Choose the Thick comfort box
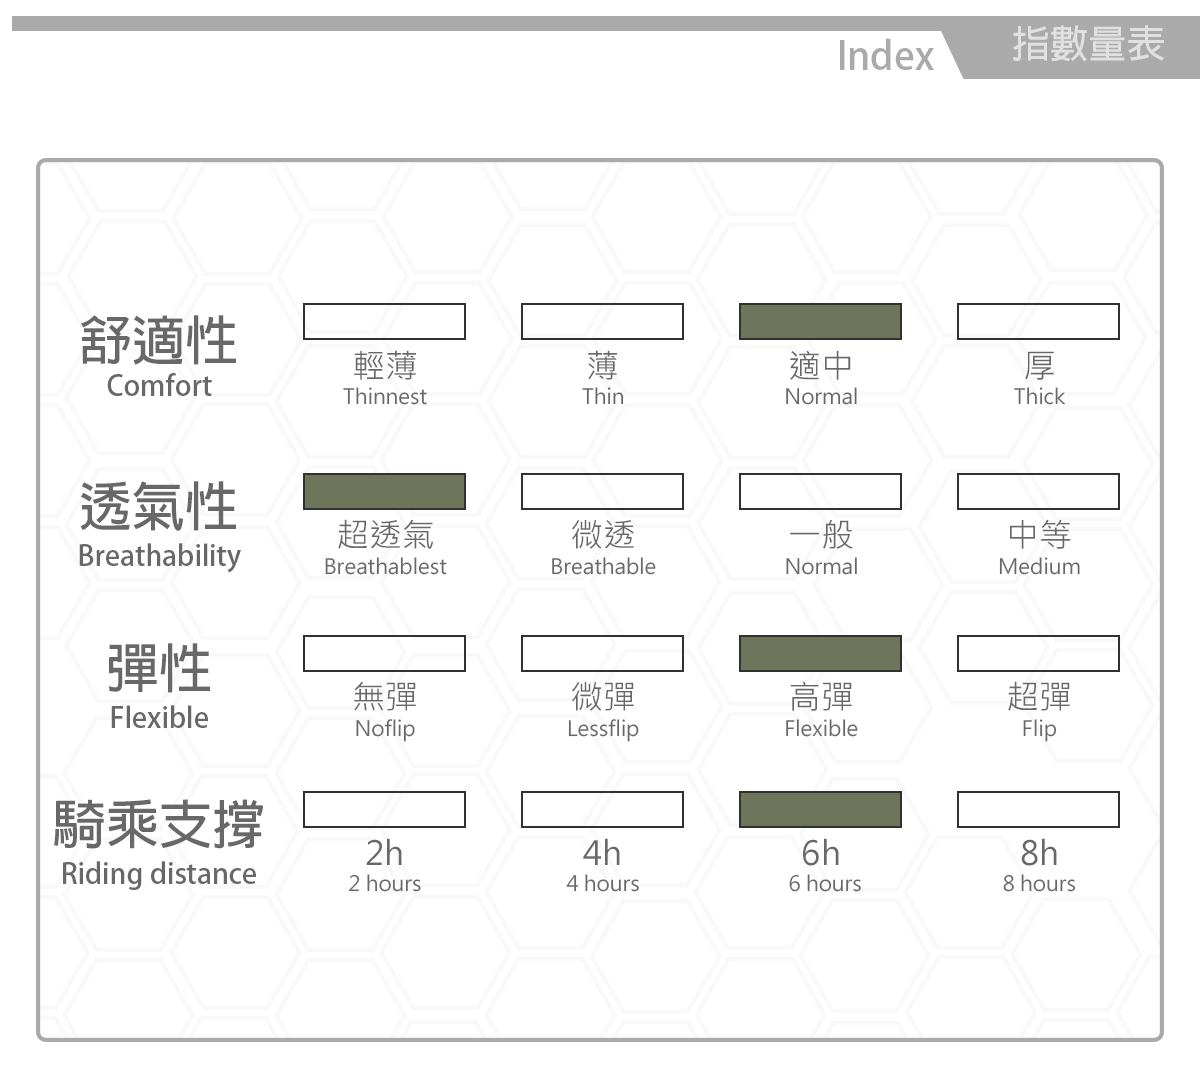 pyautogui.click(x=1038, y=321)
